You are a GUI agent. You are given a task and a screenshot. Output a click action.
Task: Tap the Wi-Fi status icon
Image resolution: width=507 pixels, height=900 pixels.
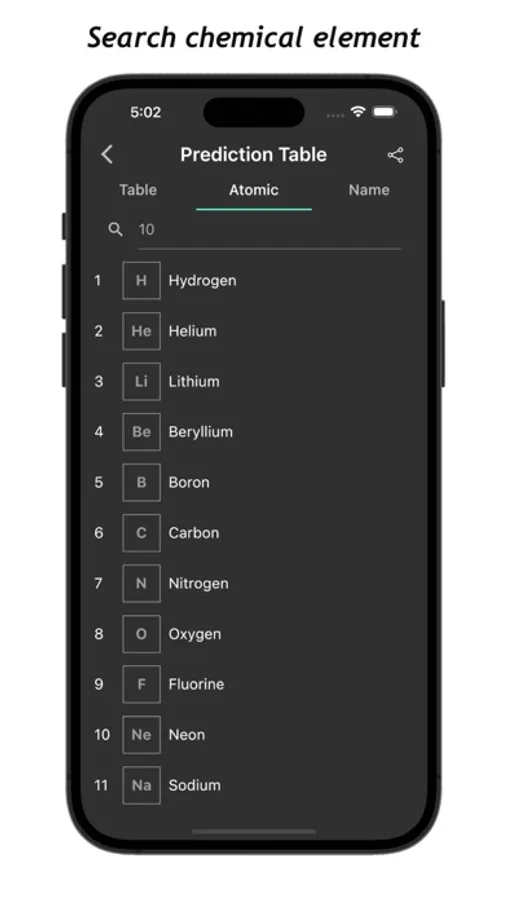point(358,111)
